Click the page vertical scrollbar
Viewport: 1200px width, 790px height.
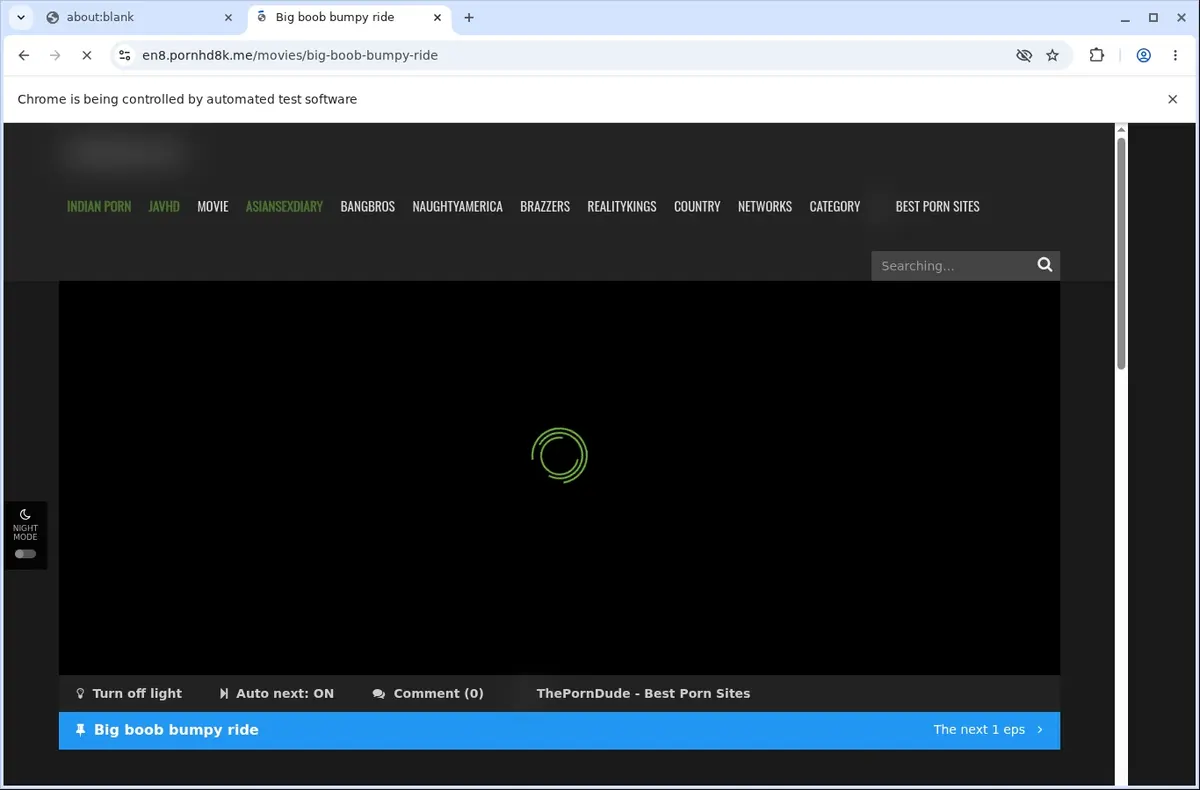click(x=1121, y=254)
